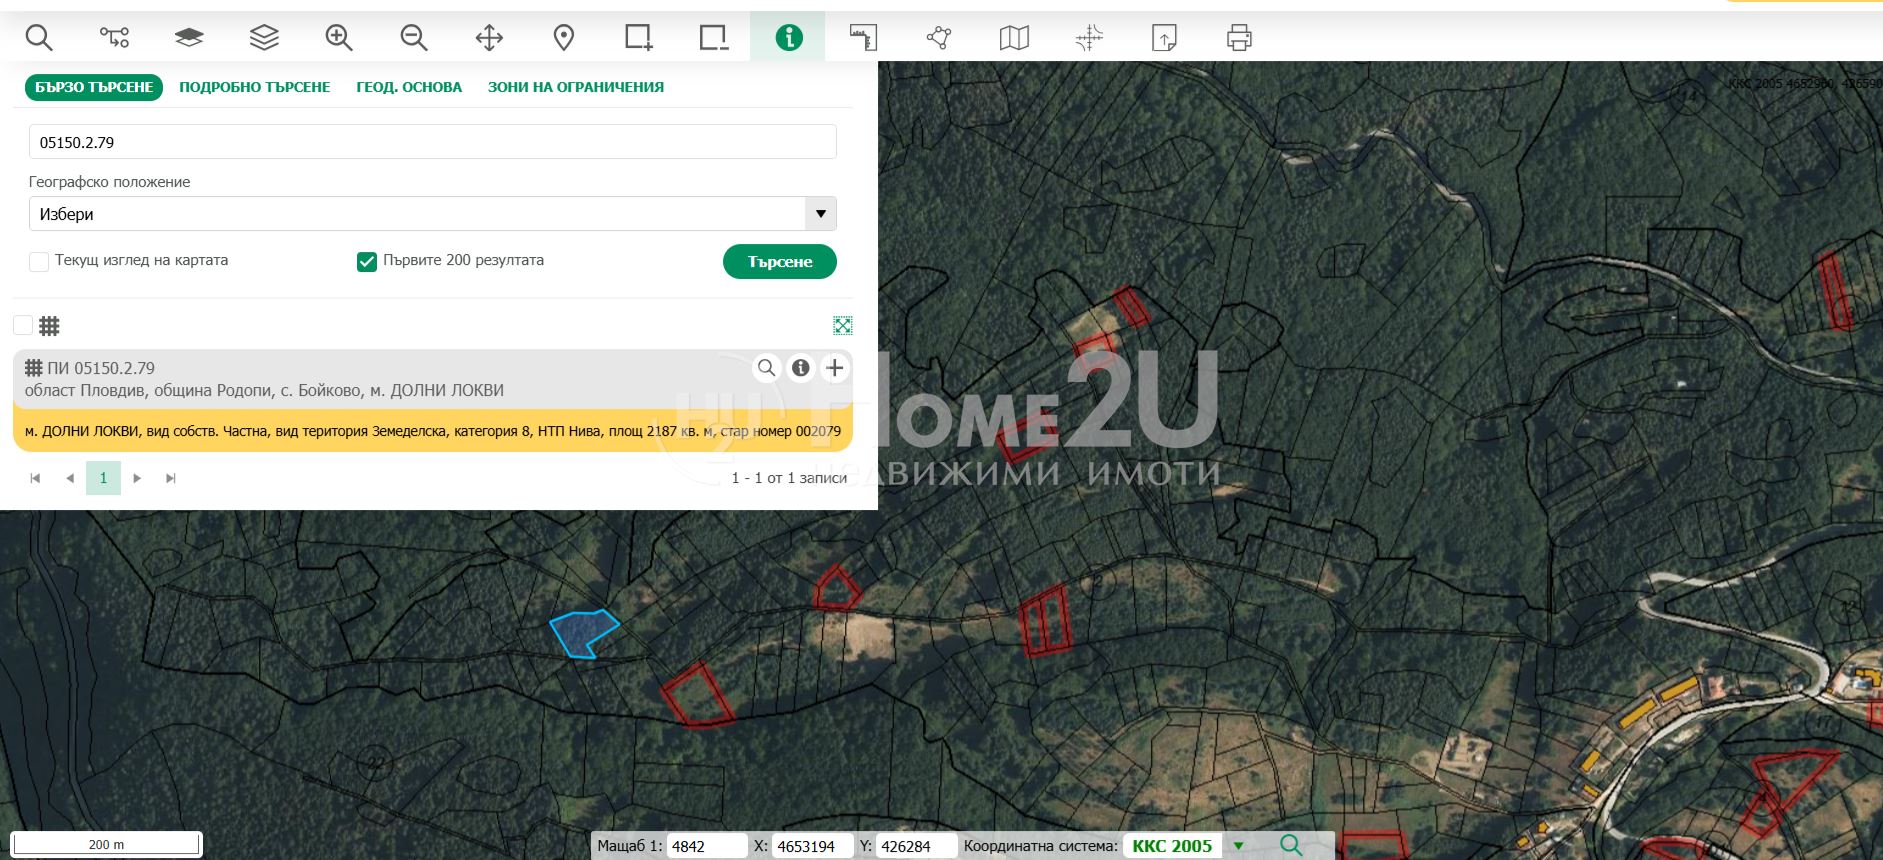Tick the select-all results checkbox
Screen dimensions: 1883x860
coord(23,325)
